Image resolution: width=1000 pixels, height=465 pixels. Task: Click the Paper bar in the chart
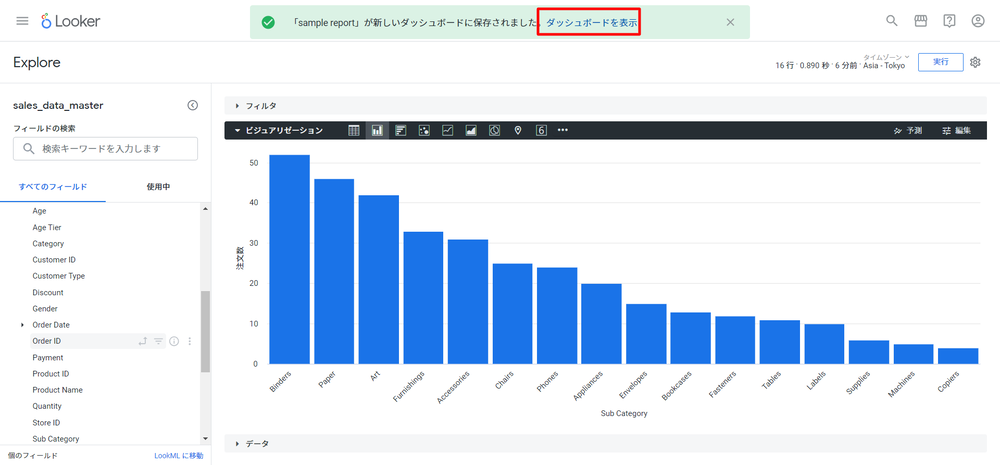pyautogui.click(x=334, y=272)
